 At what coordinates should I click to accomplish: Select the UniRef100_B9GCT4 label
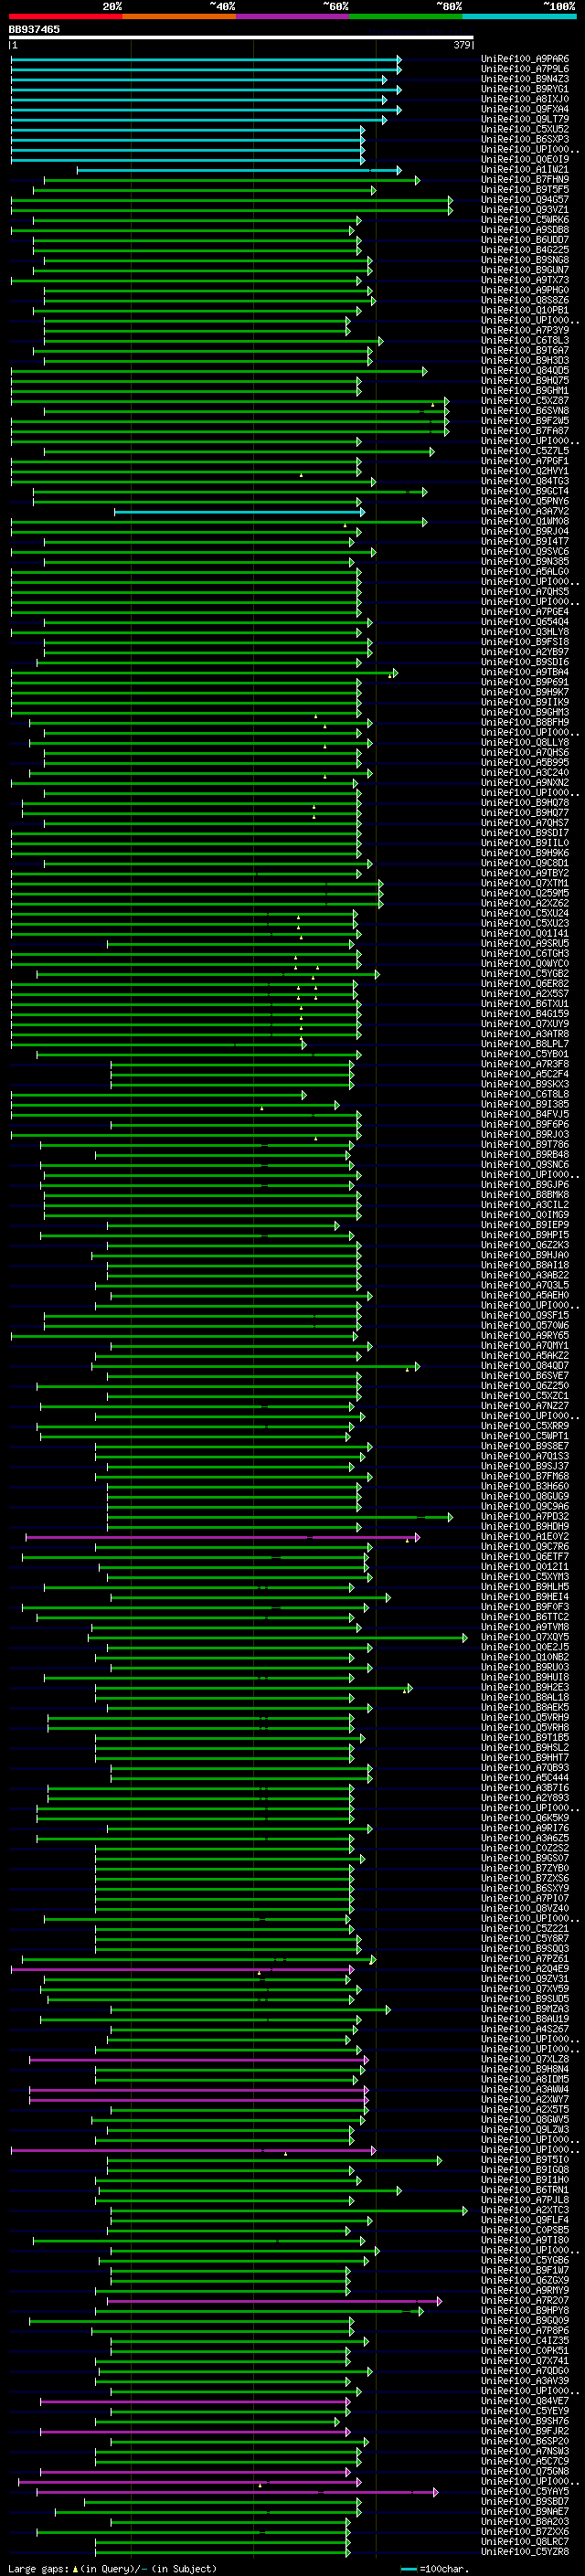click(525, 491)
